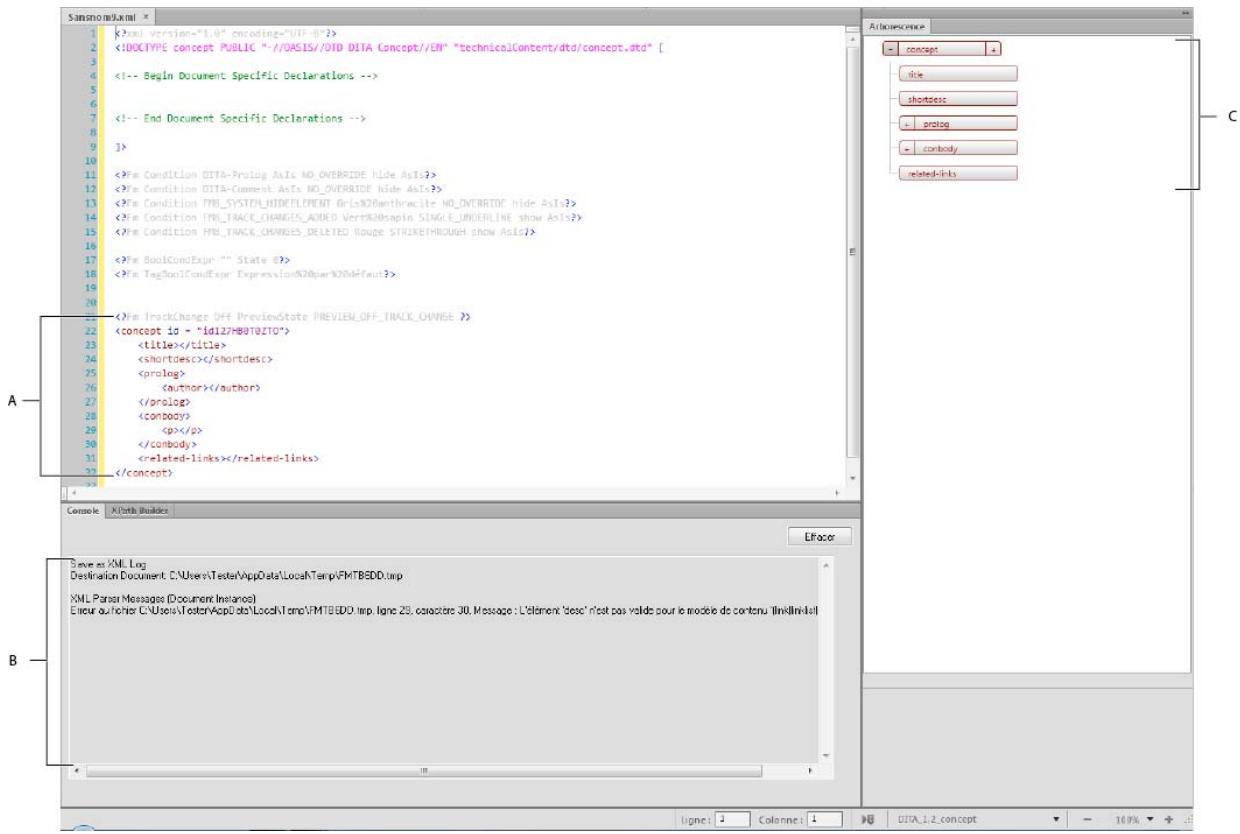Viewport: 1240px width, 834px height.
Task: Click the console scroll-left arrow
Action: point(79,771)
